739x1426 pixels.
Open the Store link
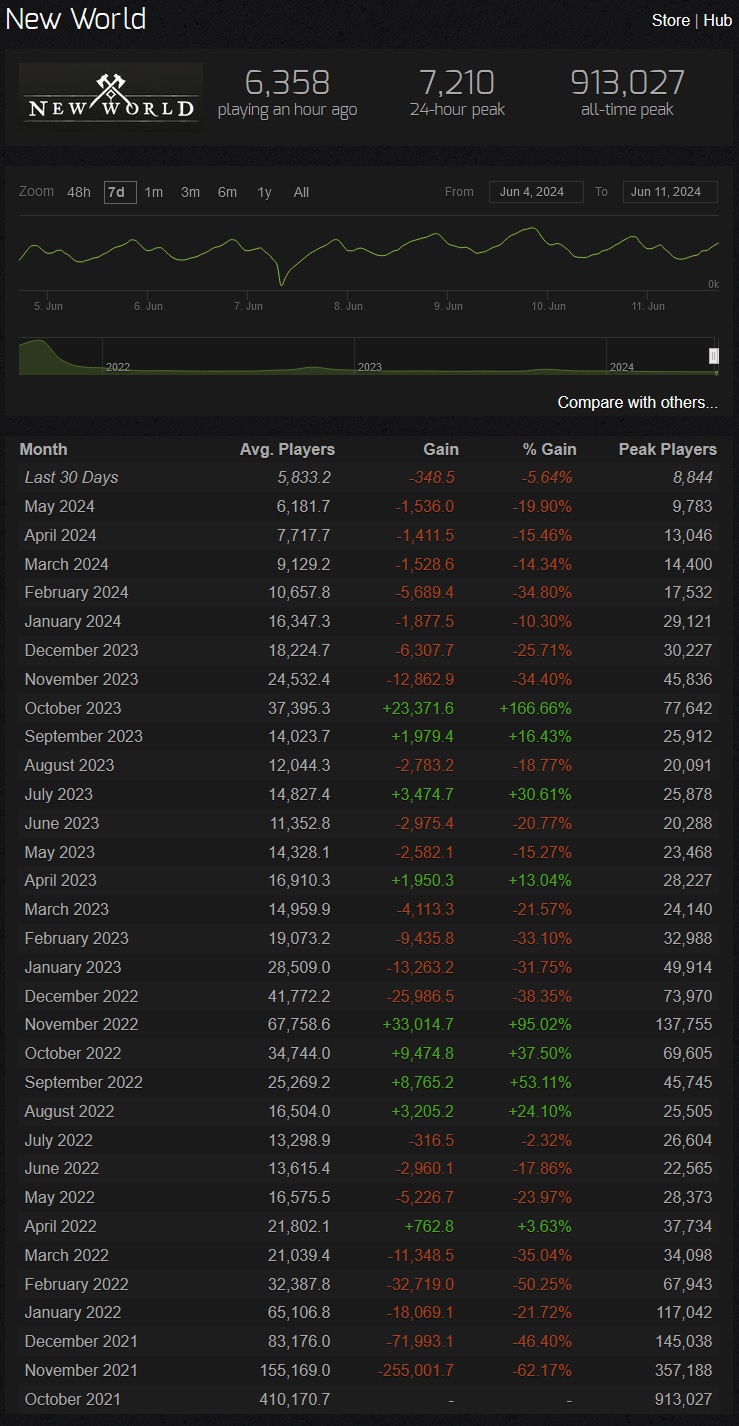pos(670,20)
